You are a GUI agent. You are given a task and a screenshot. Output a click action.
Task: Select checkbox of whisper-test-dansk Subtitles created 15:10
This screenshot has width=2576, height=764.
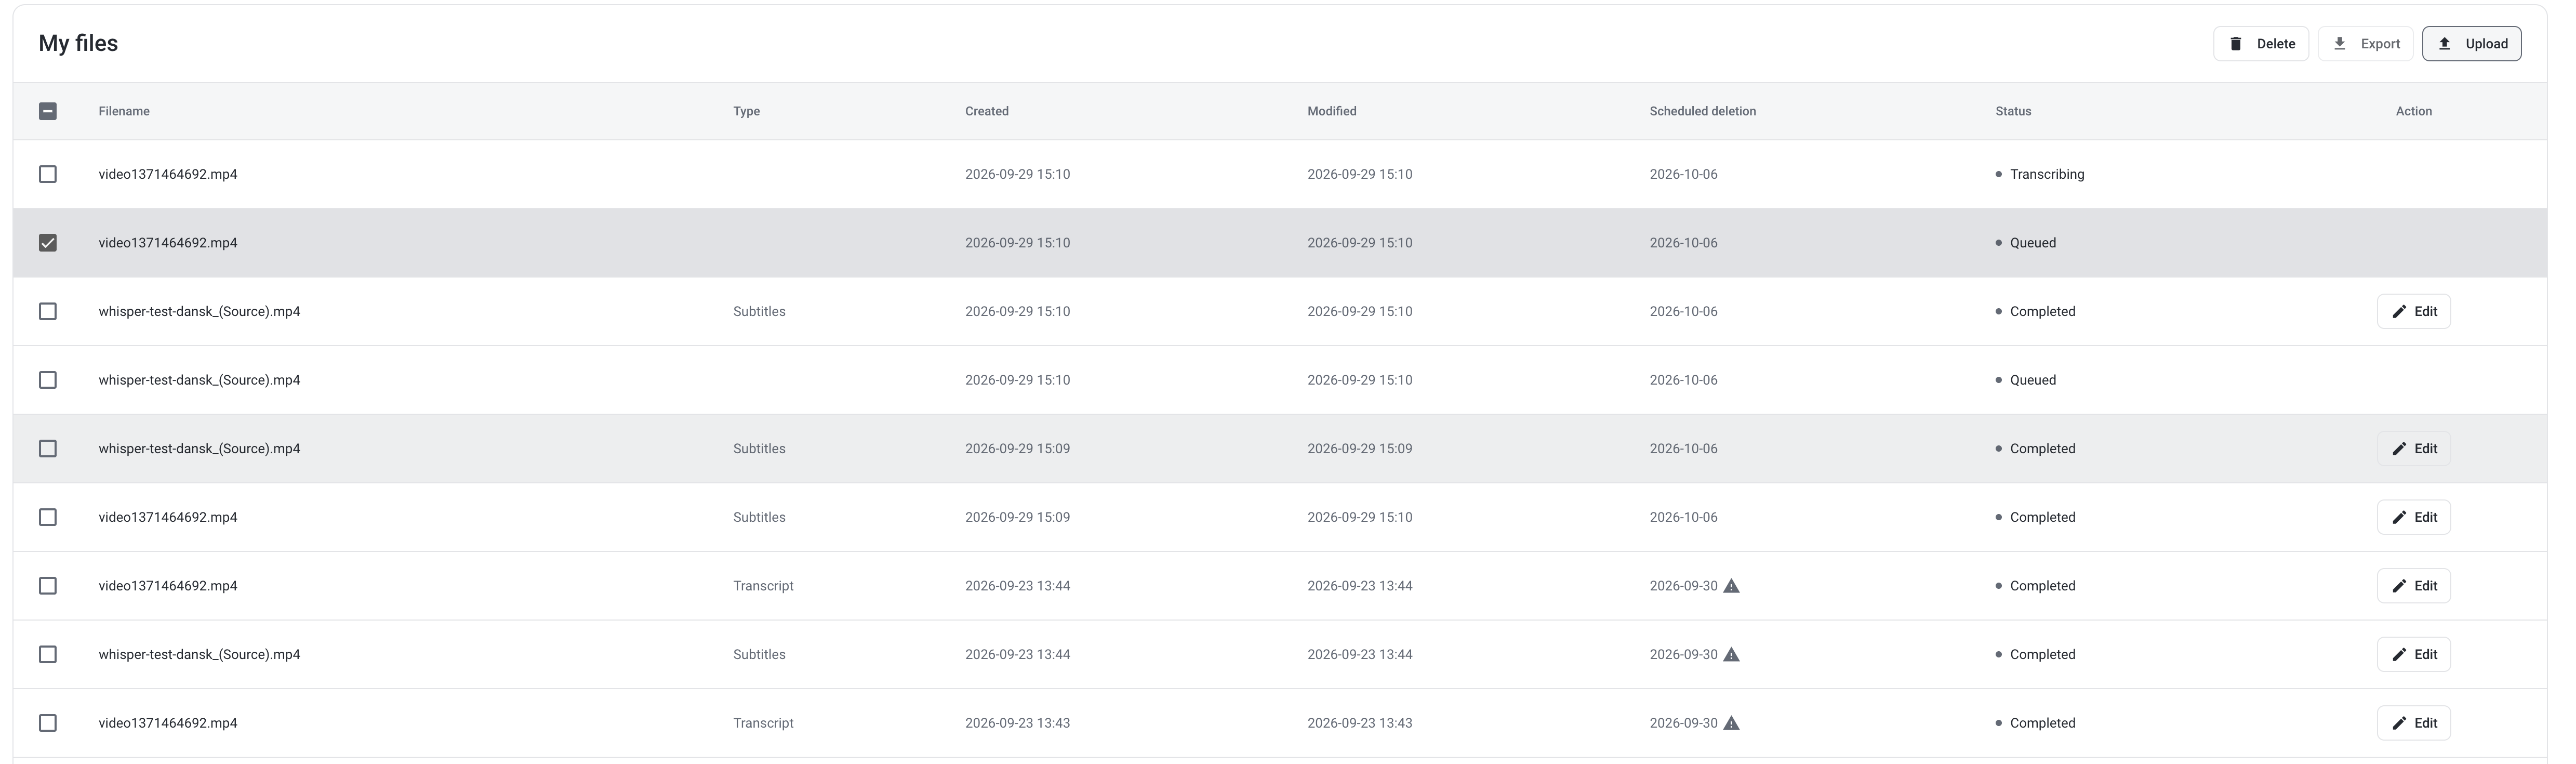(x=48, y=311)
